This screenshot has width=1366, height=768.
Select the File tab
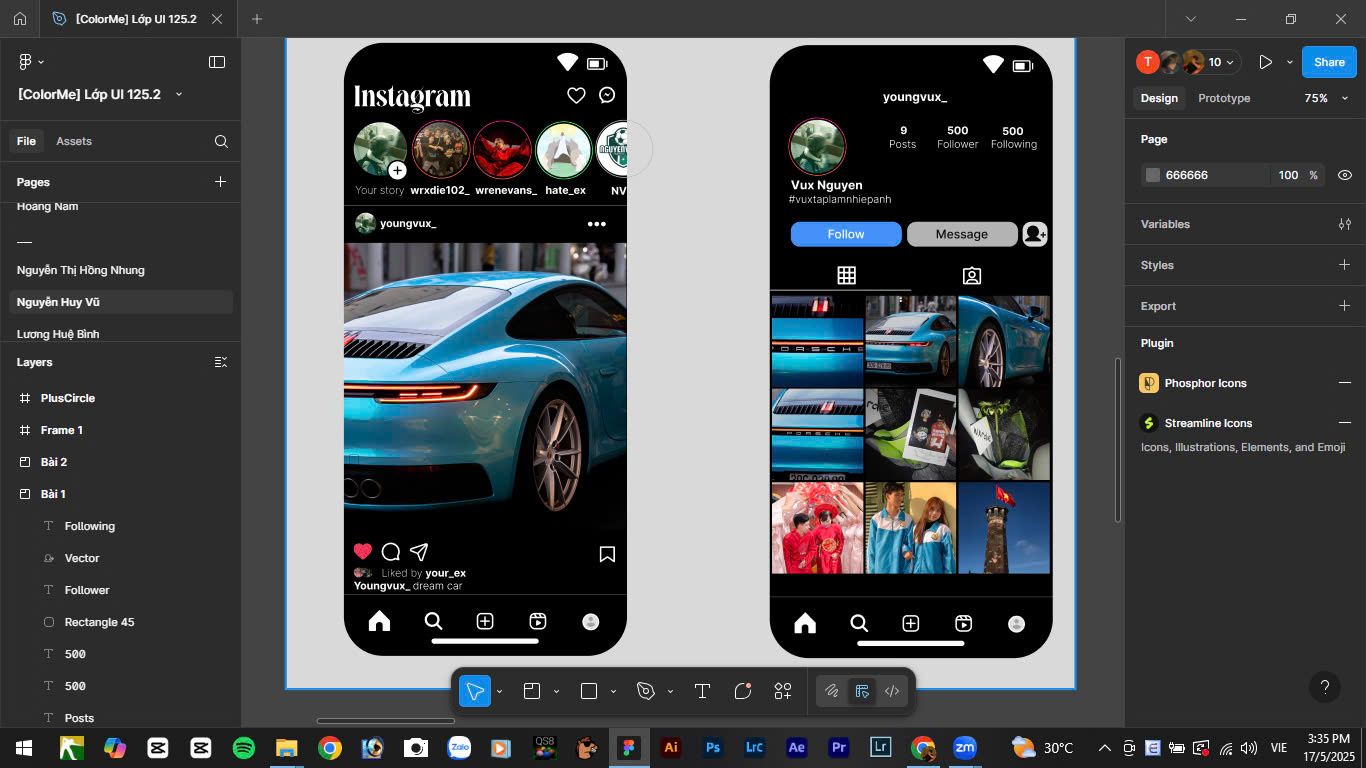point(26,141)
